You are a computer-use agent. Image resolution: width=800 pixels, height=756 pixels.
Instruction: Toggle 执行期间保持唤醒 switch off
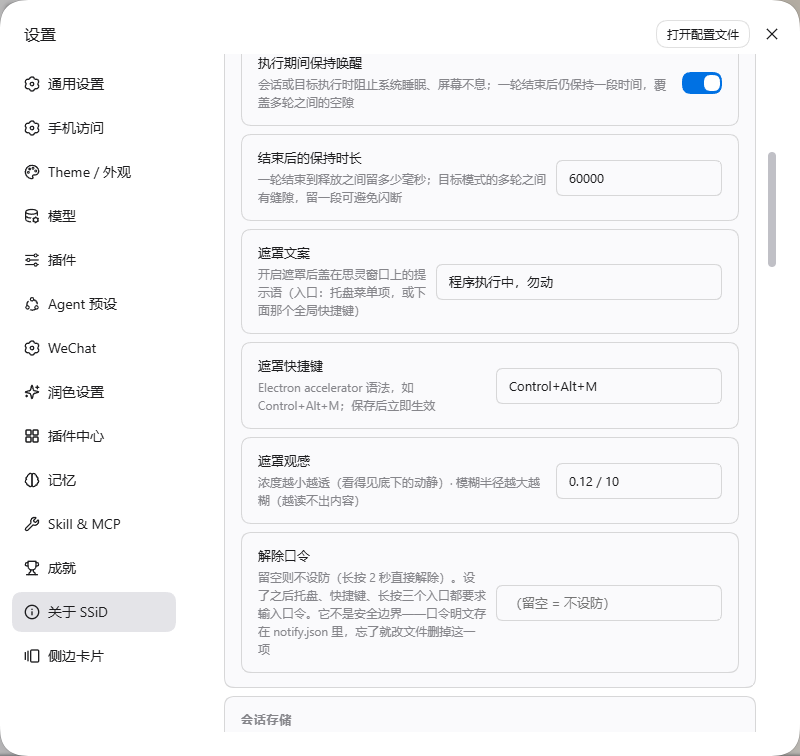tap(702, 83)
